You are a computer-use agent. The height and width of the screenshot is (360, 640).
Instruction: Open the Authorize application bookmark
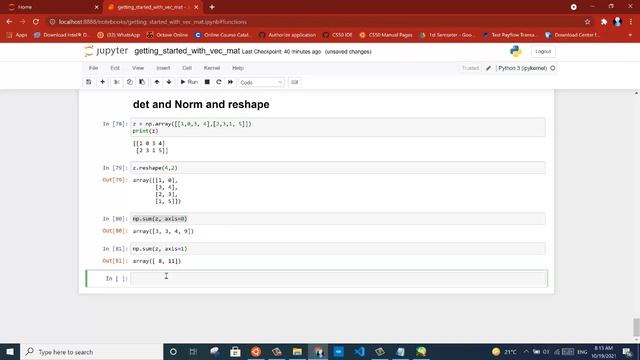tap(288, 35)
